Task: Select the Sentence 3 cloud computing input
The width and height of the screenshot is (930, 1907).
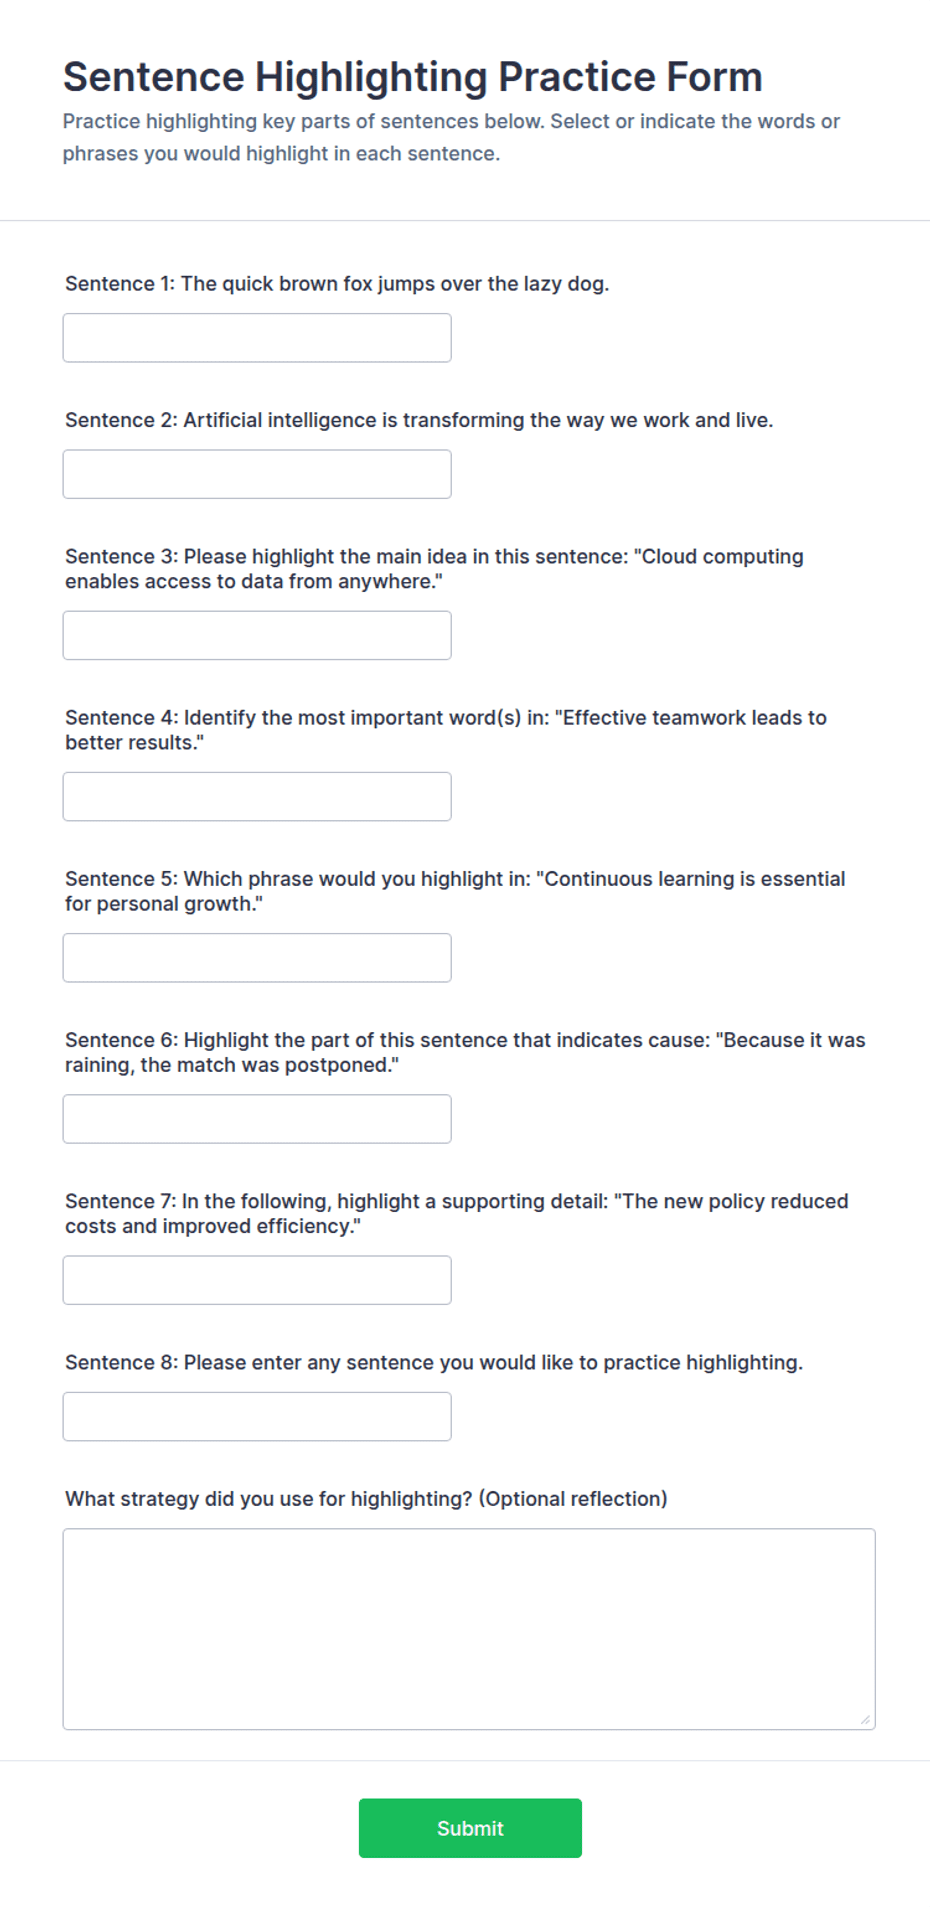Action: pos(257,636)
